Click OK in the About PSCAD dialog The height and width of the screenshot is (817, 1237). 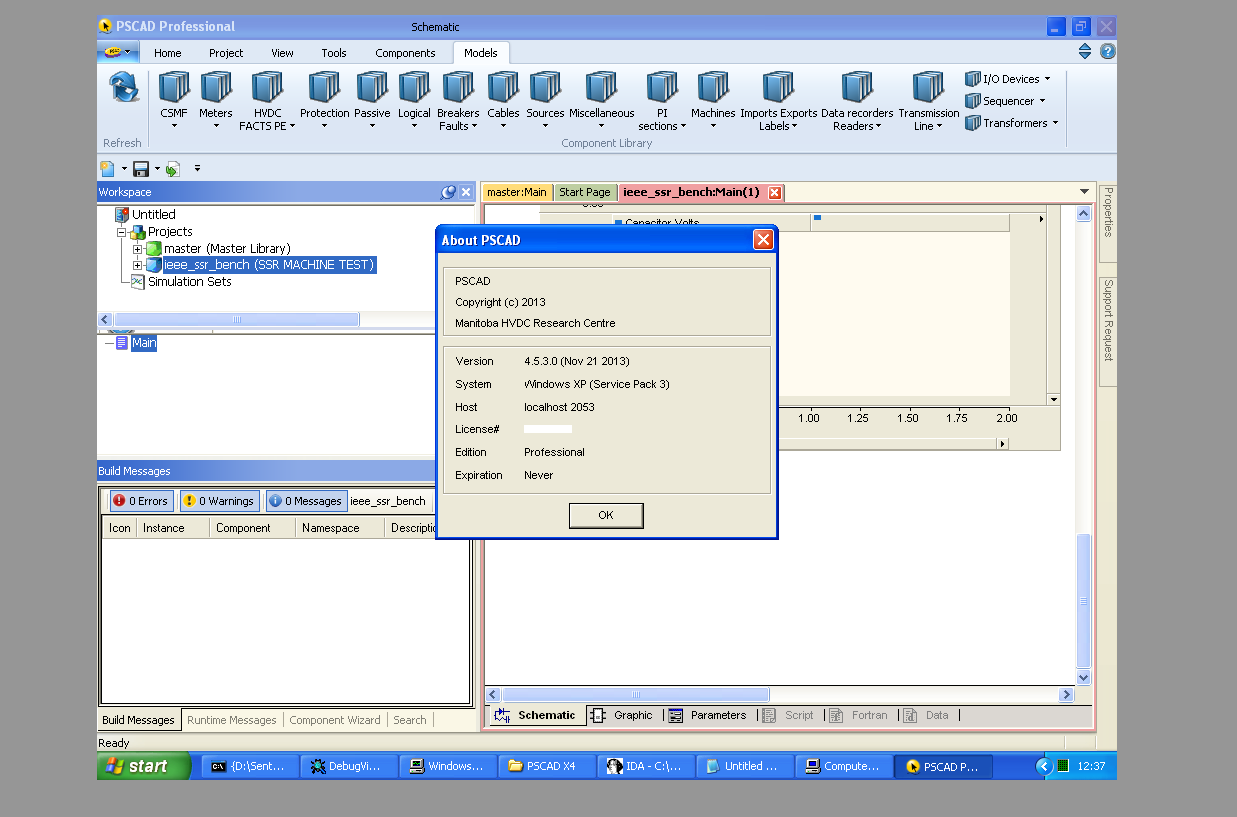(606, 515)
